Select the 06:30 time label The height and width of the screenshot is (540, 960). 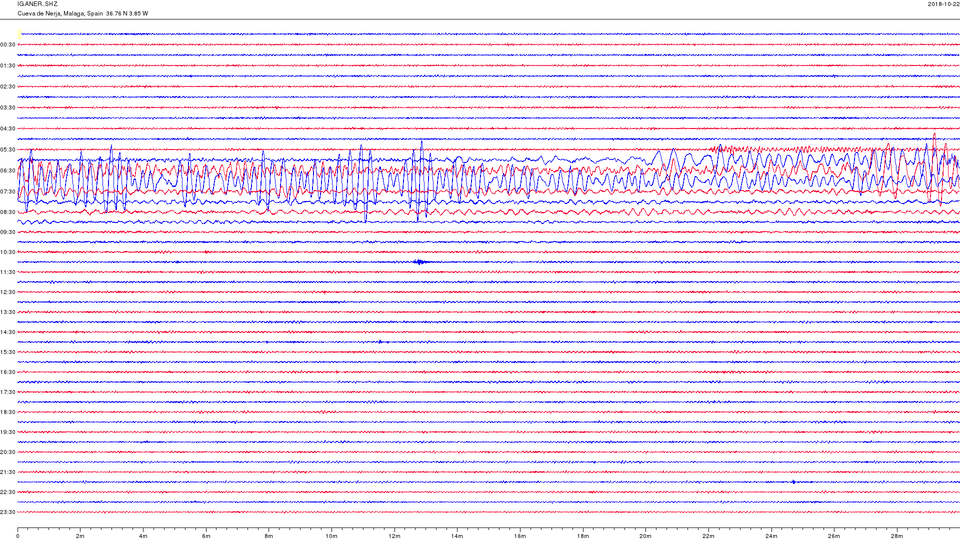coord(7,171)
